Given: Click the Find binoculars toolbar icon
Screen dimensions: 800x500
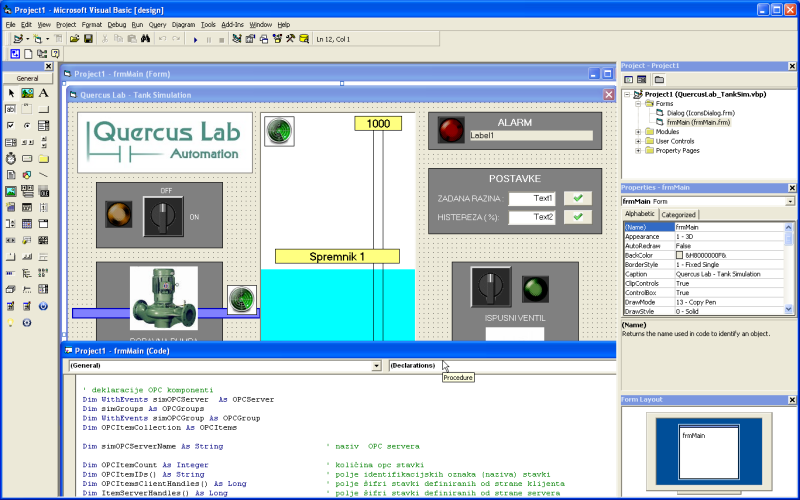Looking at the screenshot, I should pos(145,39).
